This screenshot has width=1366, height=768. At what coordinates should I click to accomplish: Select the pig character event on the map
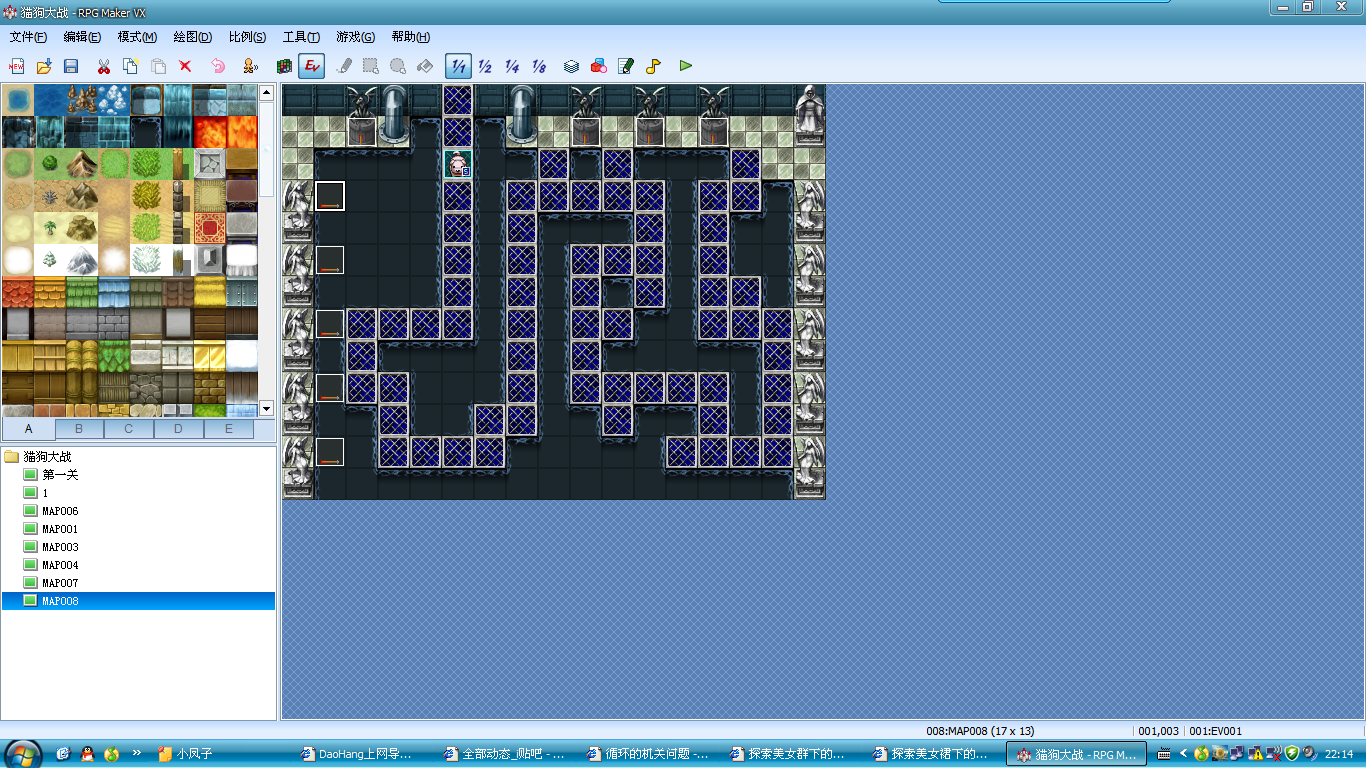[458, 164]
